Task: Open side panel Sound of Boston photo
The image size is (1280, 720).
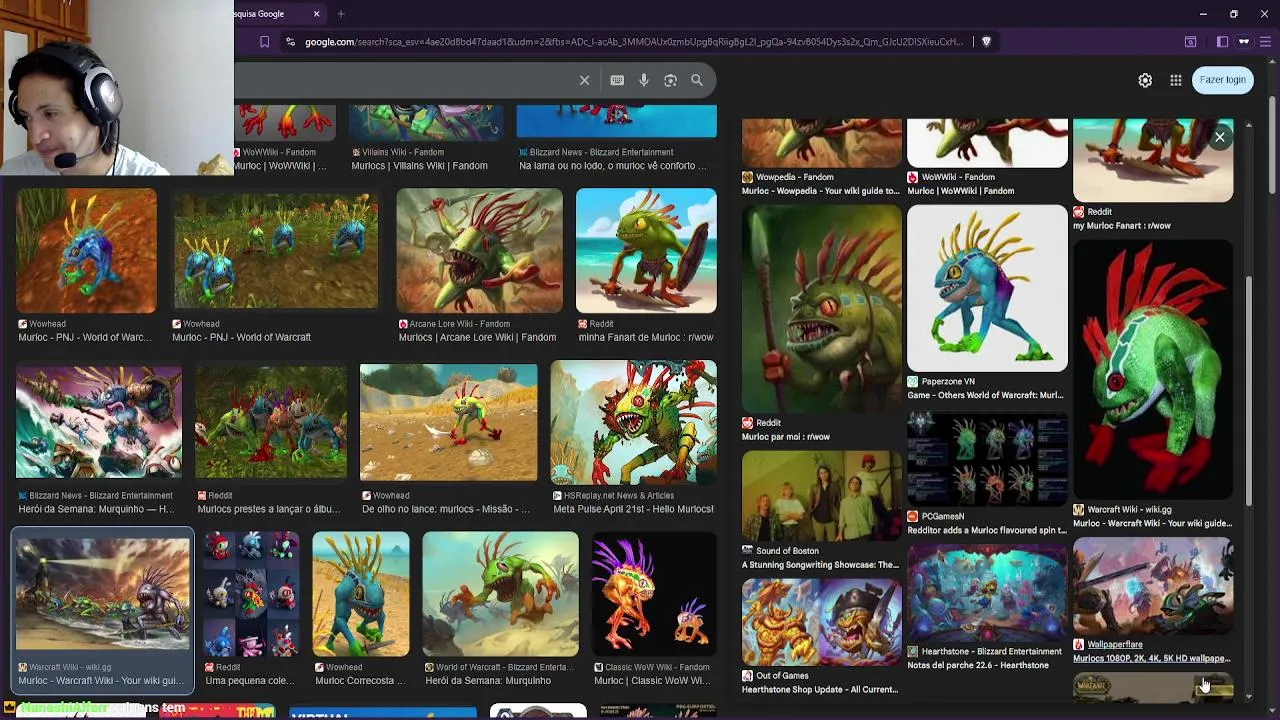Action: [x=821, y=496]
